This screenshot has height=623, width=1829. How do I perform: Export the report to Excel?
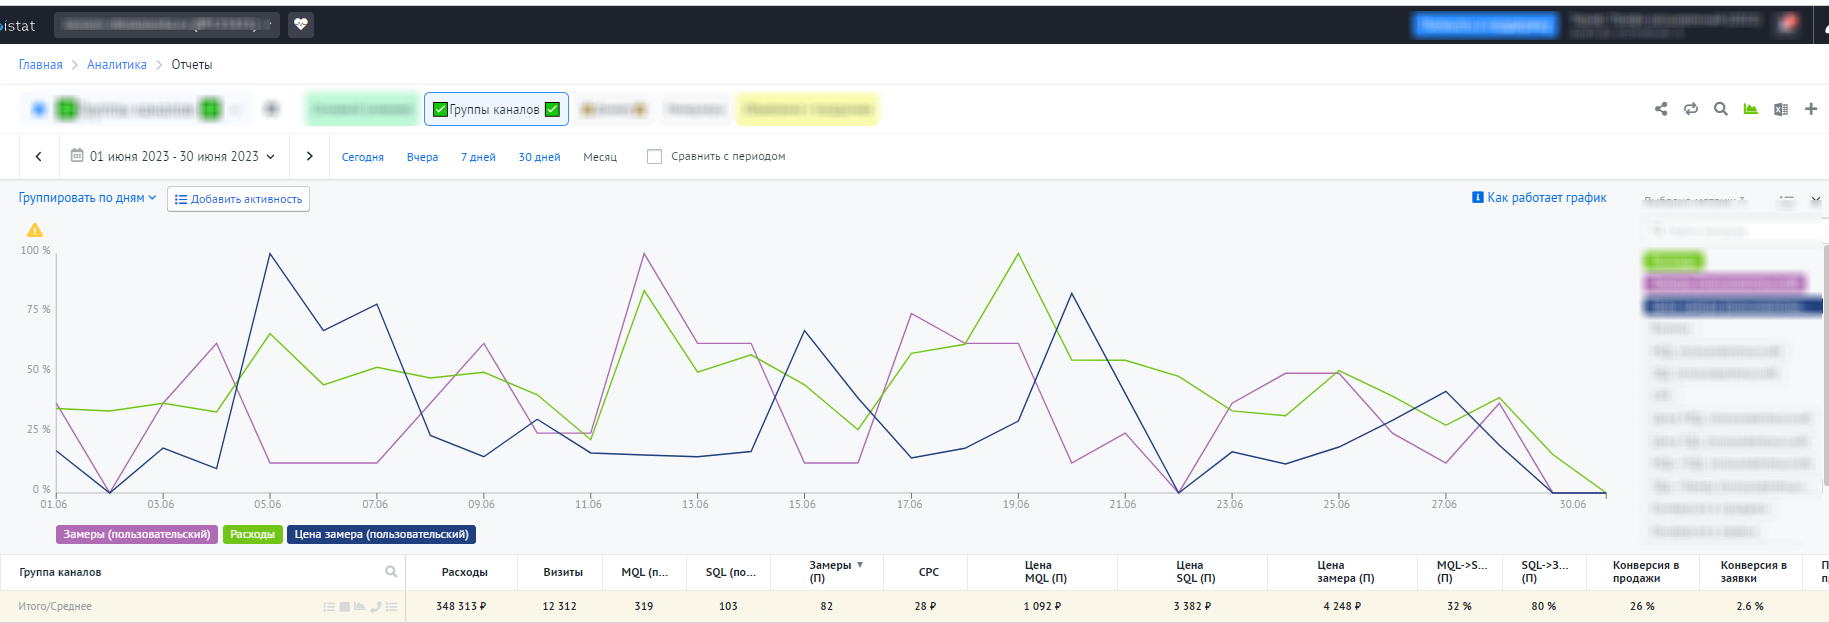tap(1781, 109)
